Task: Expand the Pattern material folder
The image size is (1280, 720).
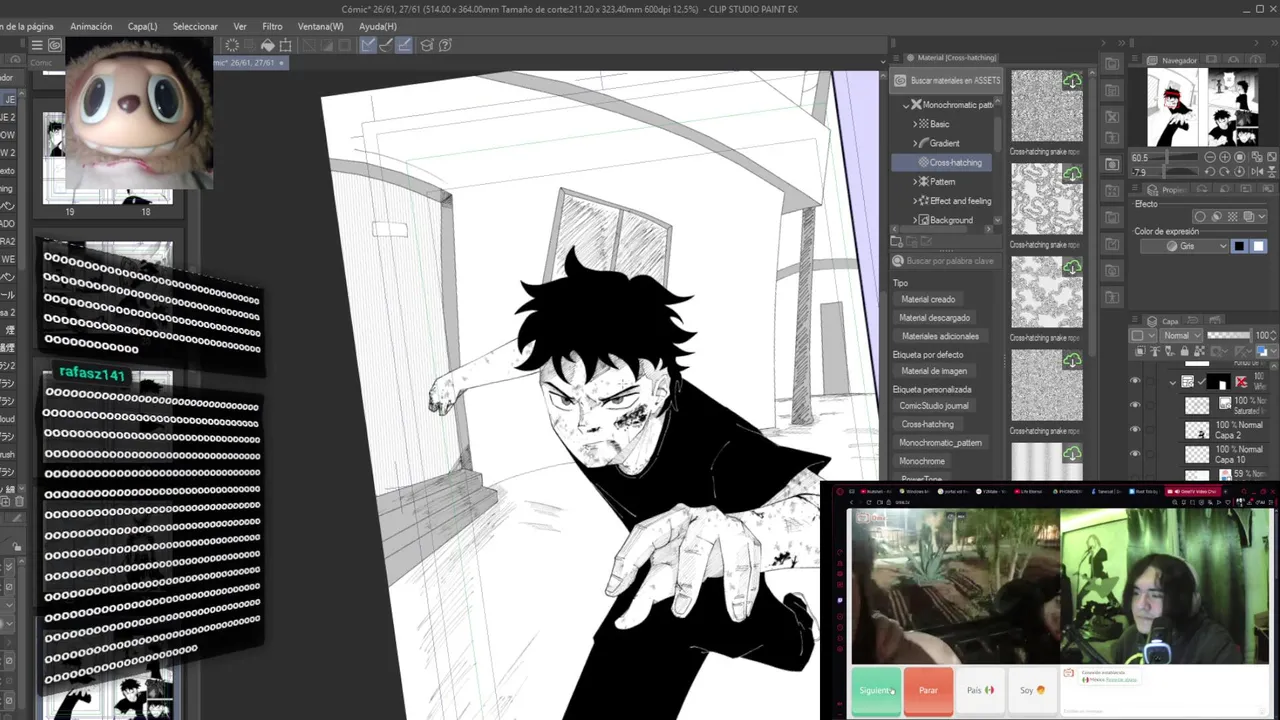Action: tap(915, 182)
